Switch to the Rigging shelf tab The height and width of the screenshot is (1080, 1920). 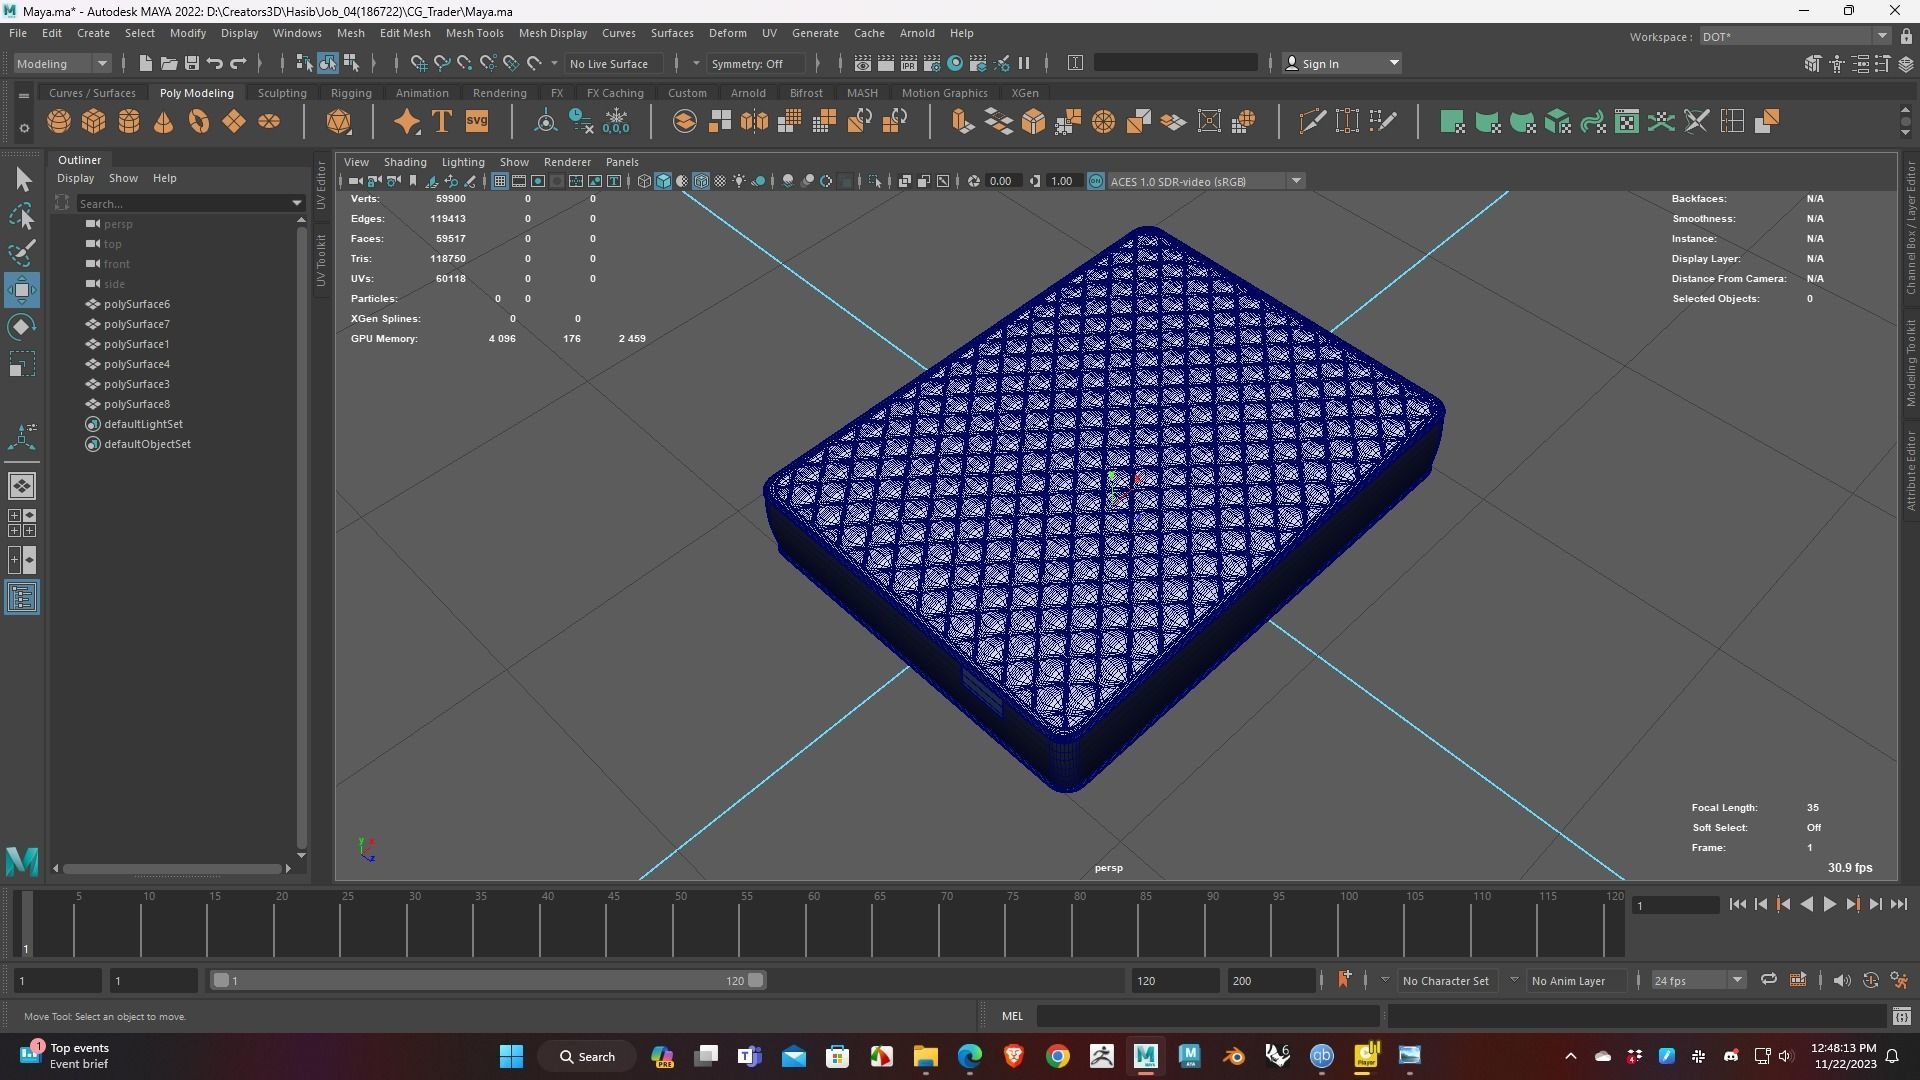coord(351,93)
